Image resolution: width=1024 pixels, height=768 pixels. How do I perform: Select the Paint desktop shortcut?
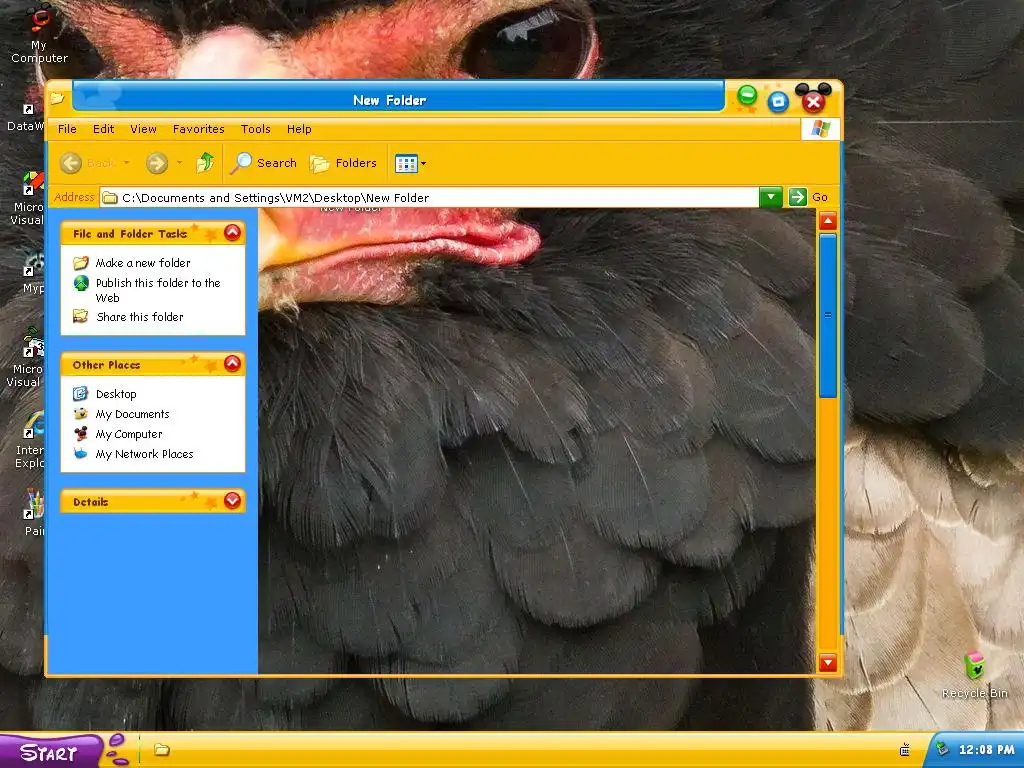click(35, 514)
